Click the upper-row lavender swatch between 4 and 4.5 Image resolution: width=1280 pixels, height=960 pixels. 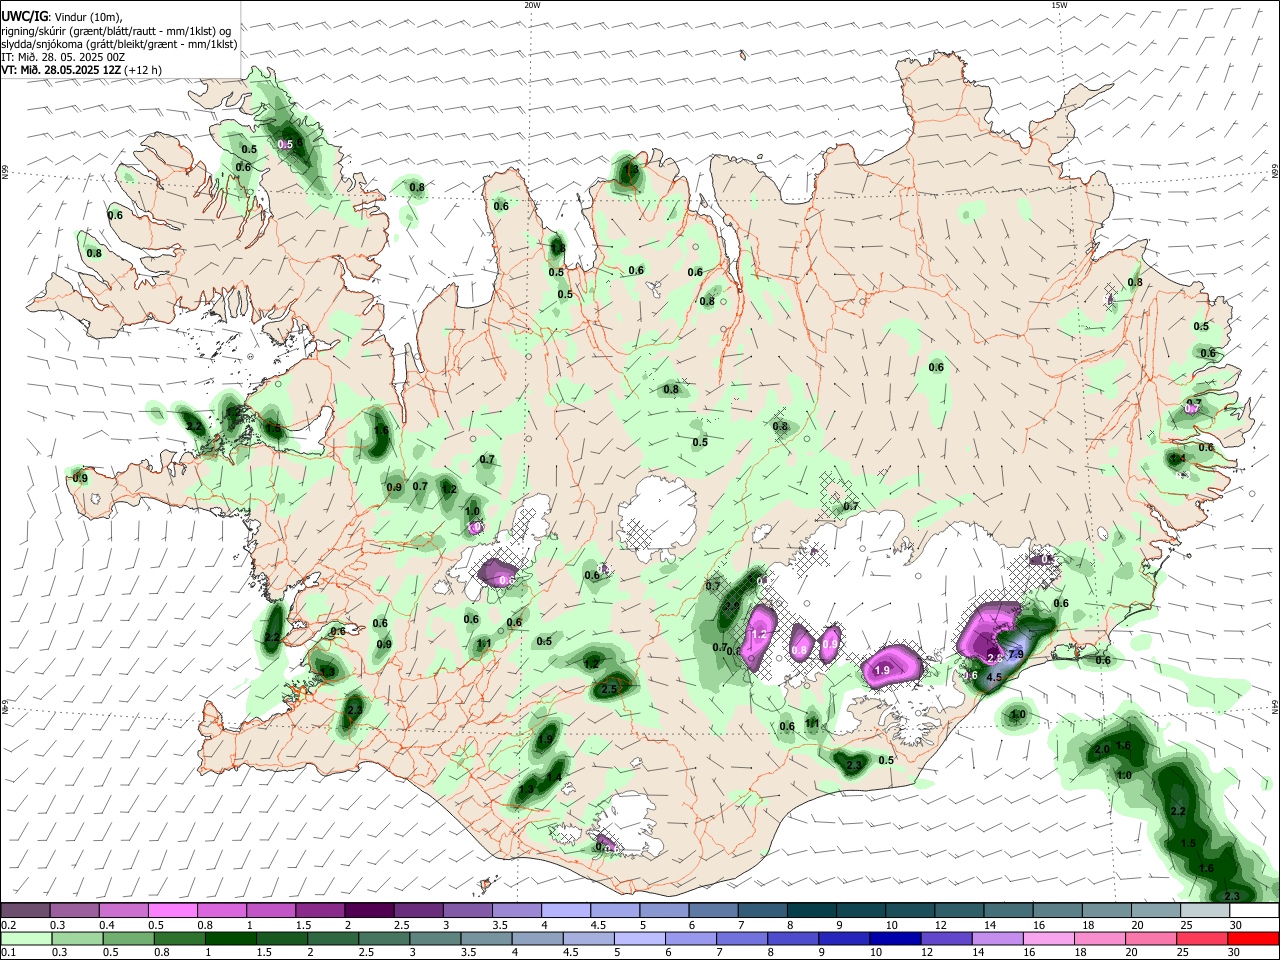tap(565, 911)
